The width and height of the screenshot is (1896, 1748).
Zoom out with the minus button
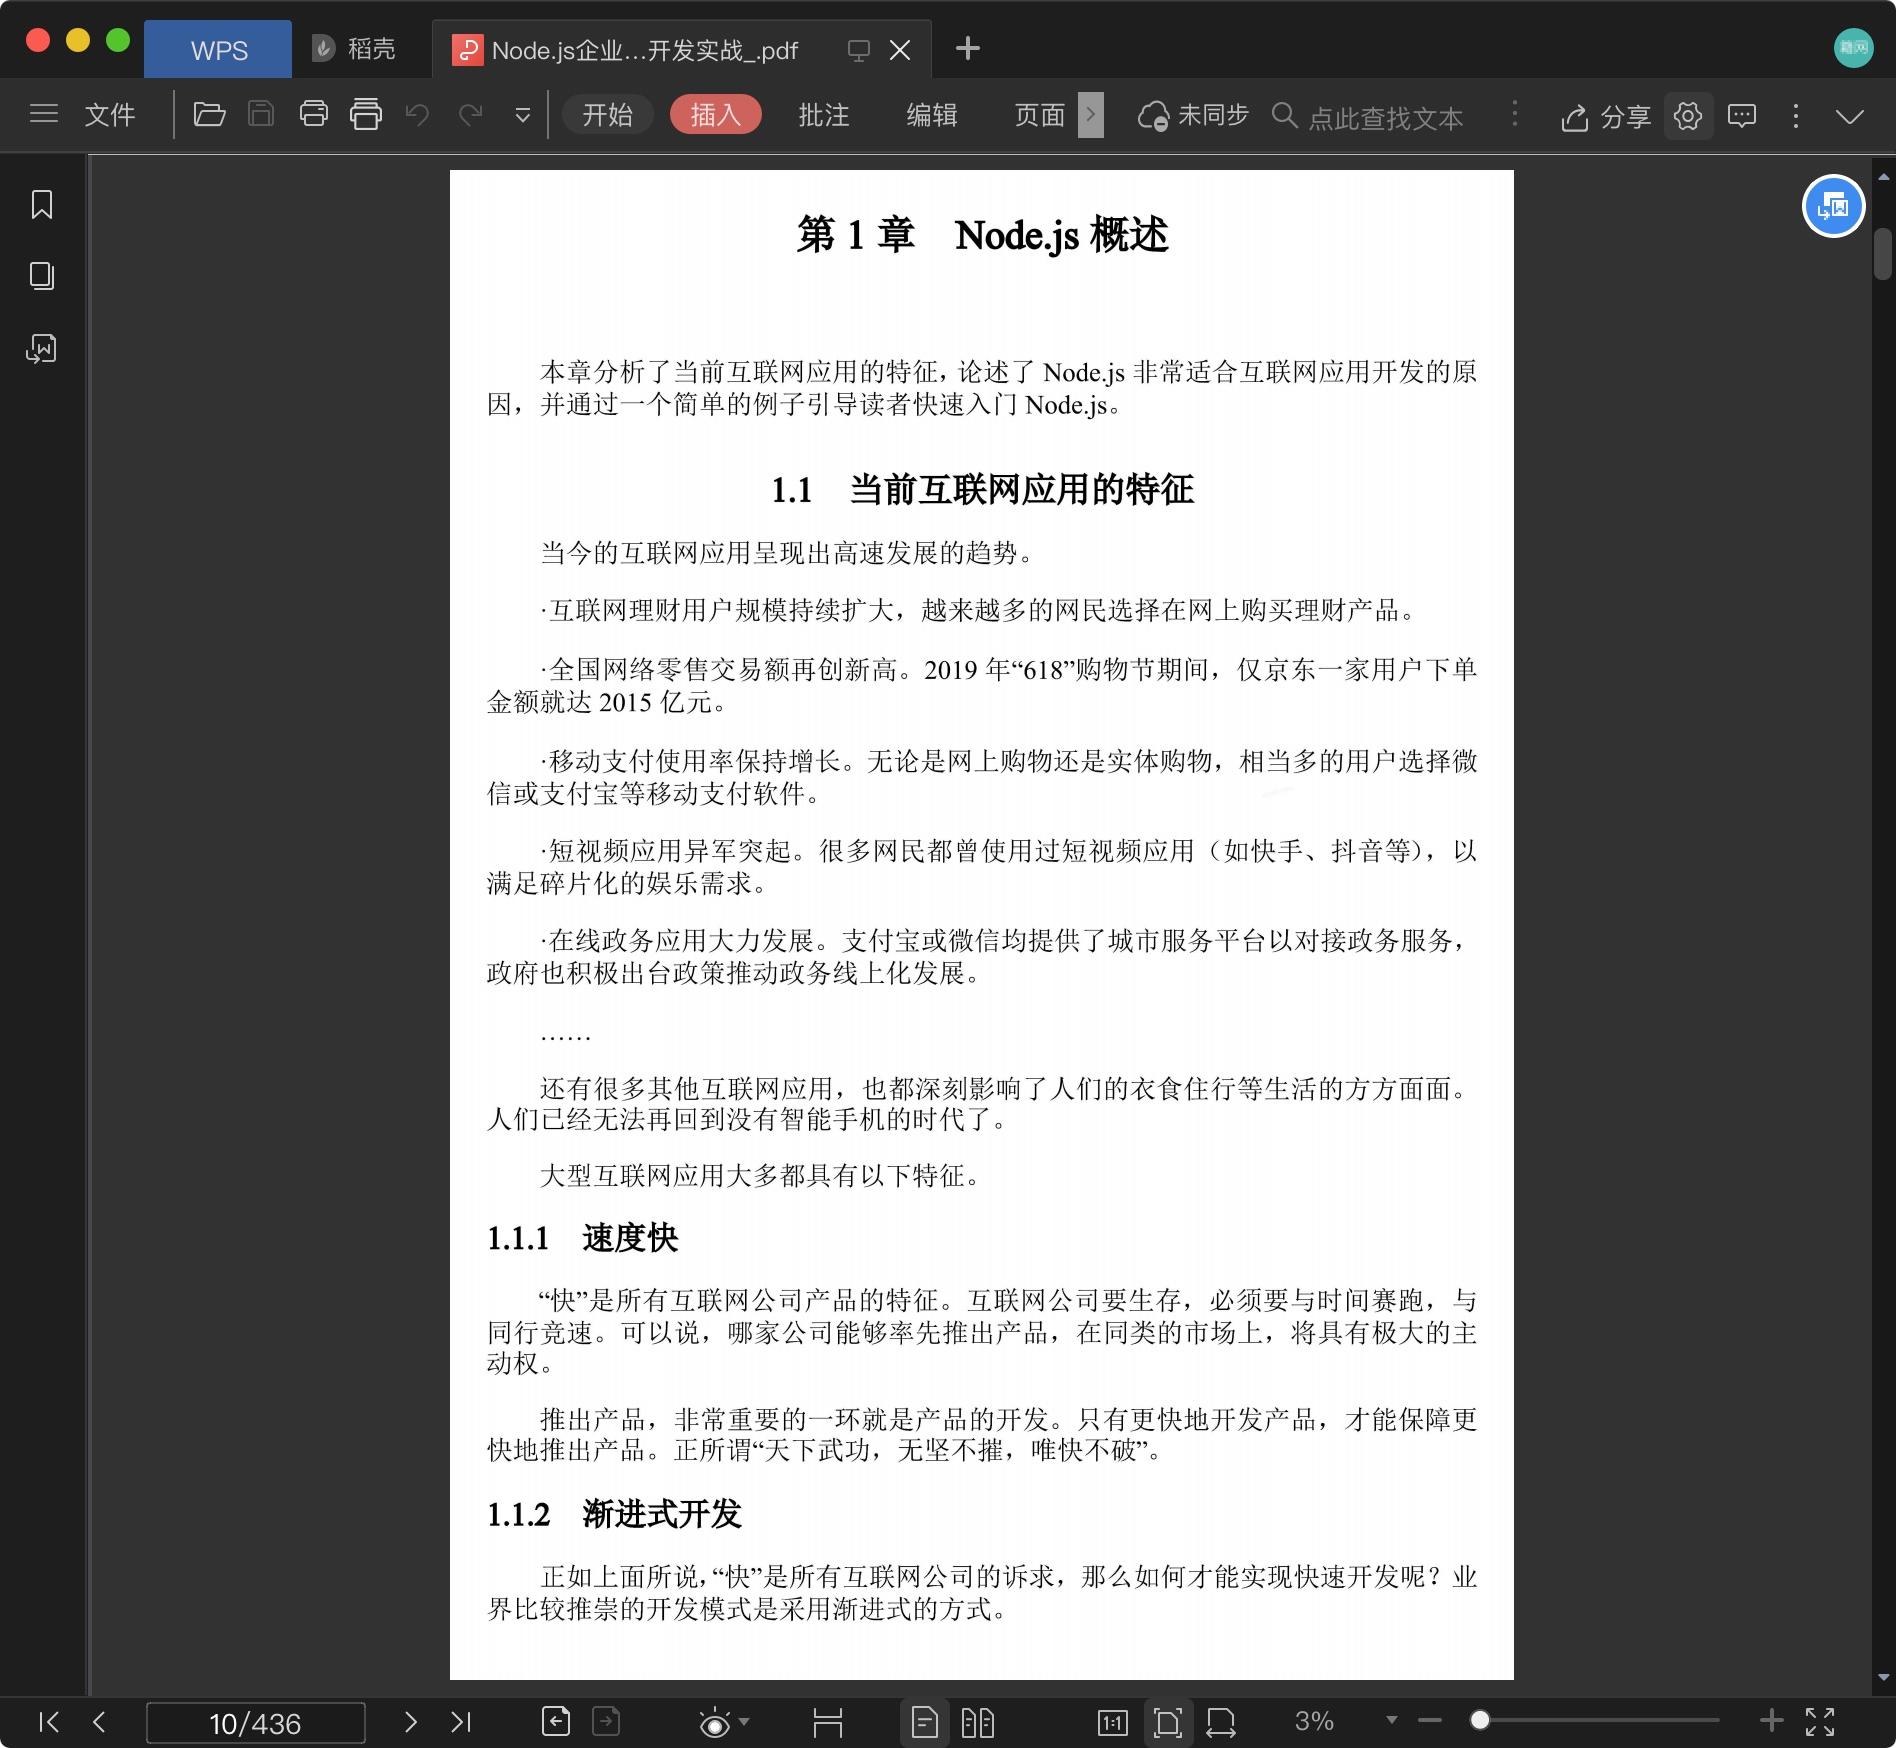coord(1430,1721)
